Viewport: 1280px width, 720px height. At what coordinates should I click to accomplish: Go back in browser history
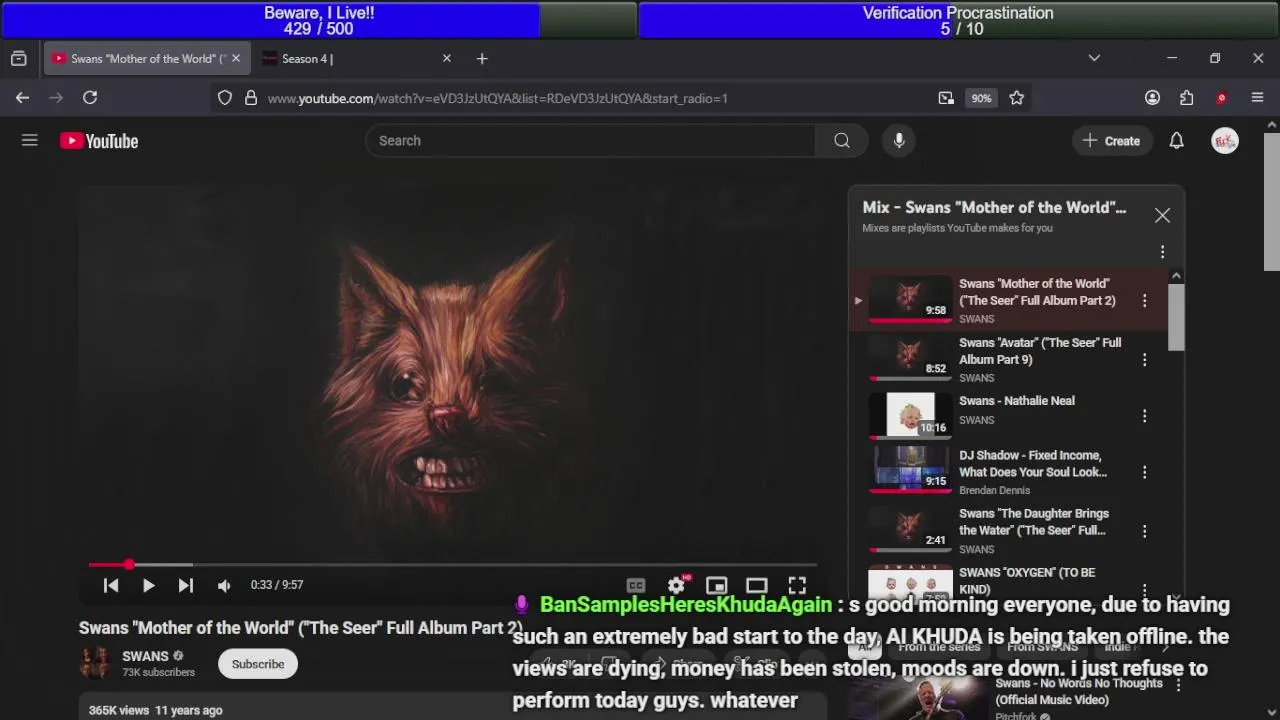click(x=22, y=98)
